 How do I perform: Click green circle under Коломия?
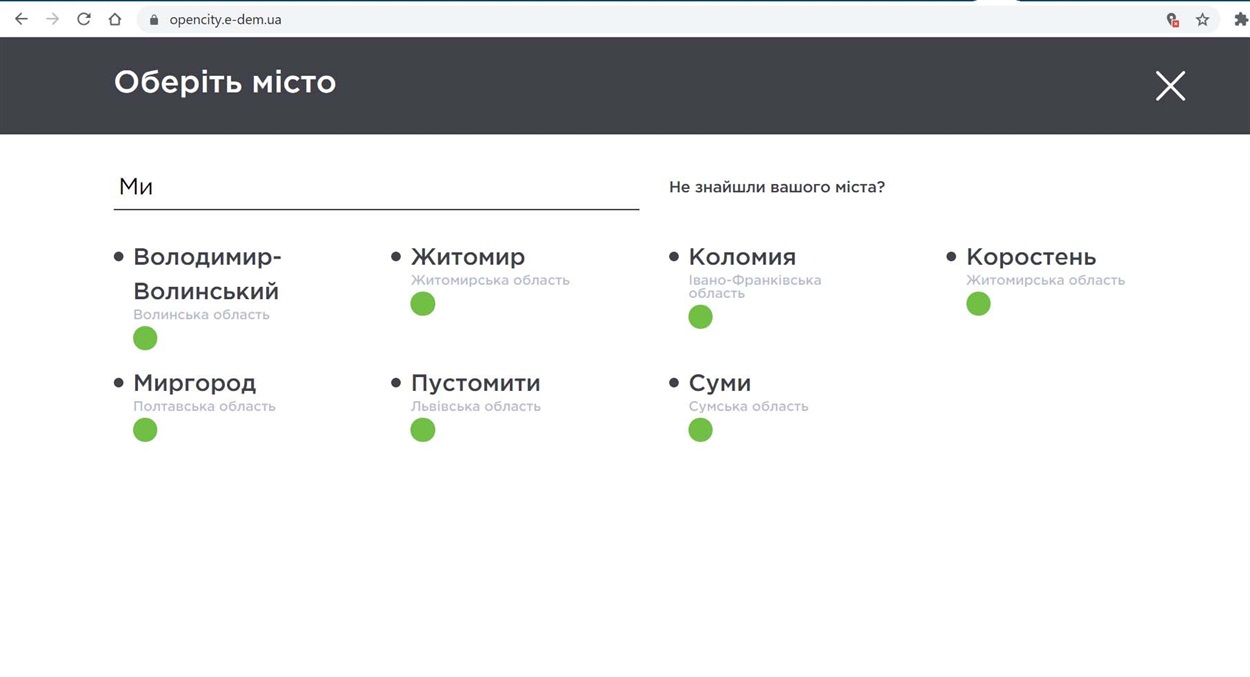pyautogui.click(x=700, y=317)
